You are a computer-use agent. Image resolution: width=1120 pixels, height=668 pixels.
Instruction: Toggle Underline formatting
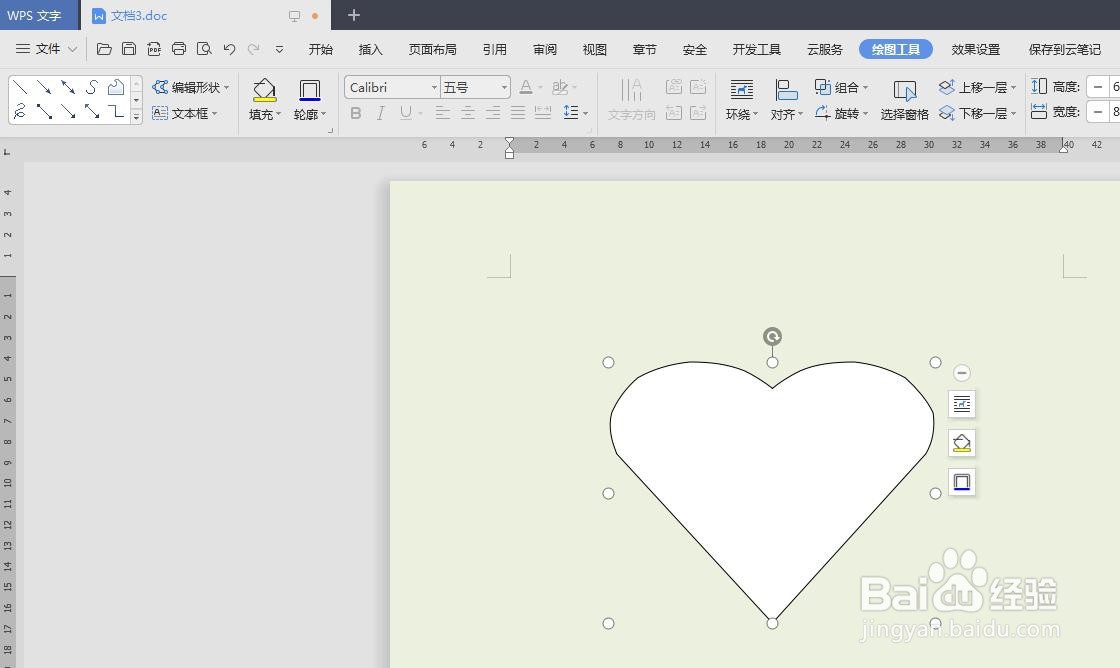tap(406, 113)
